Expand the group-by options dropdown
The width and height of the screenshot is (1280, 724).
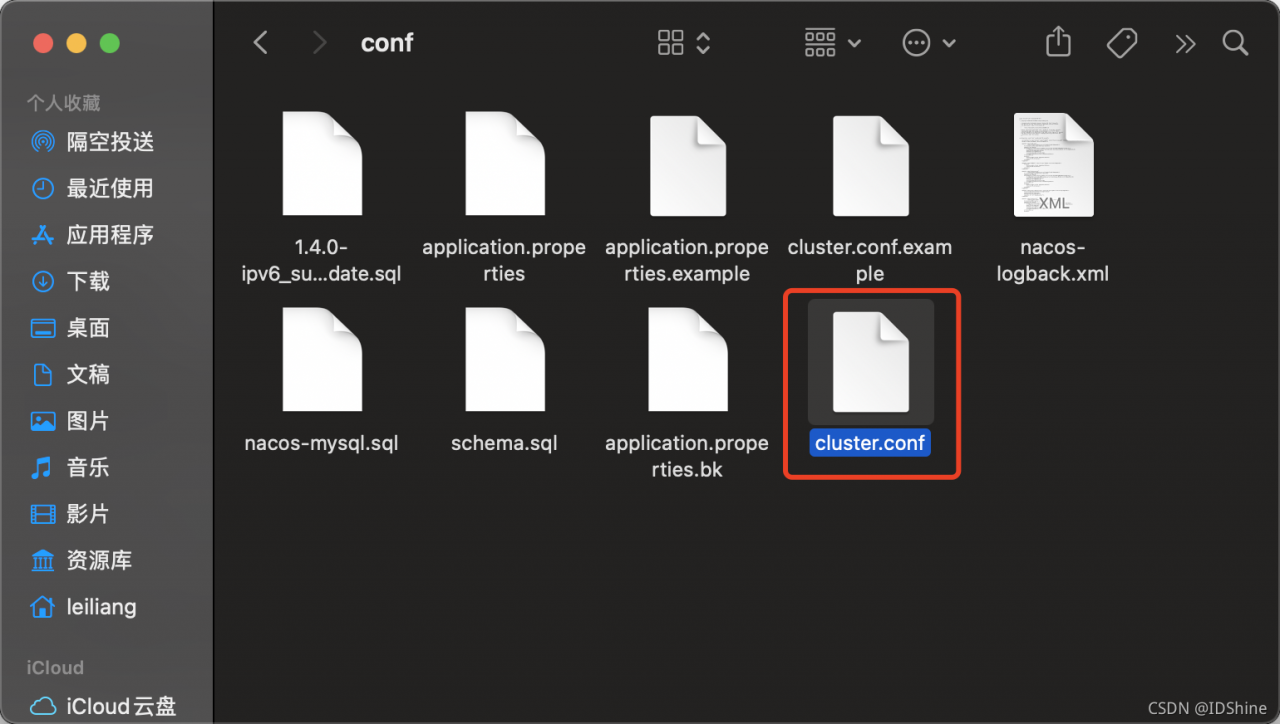[x=832, y=43]
